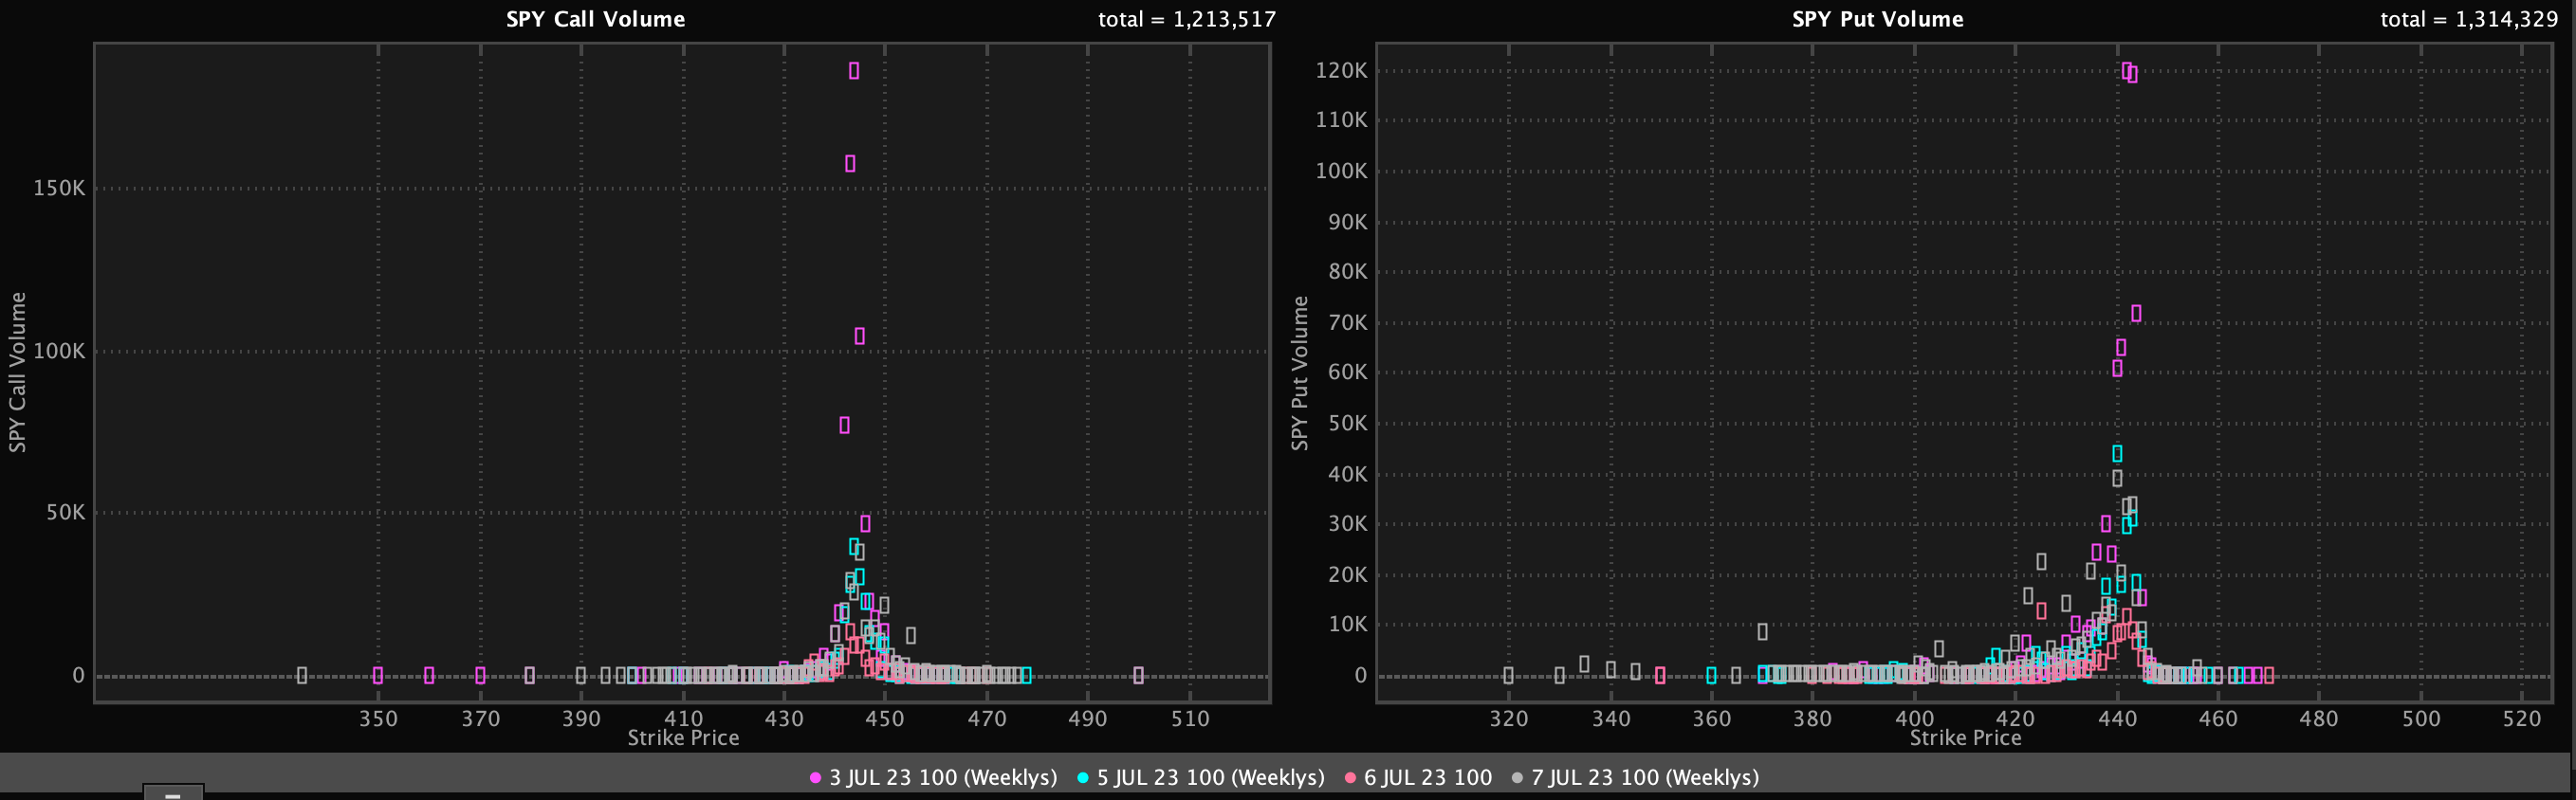Select the magenta call marker at strike 370
This screenshot has width=2576, height=800.
481,675
